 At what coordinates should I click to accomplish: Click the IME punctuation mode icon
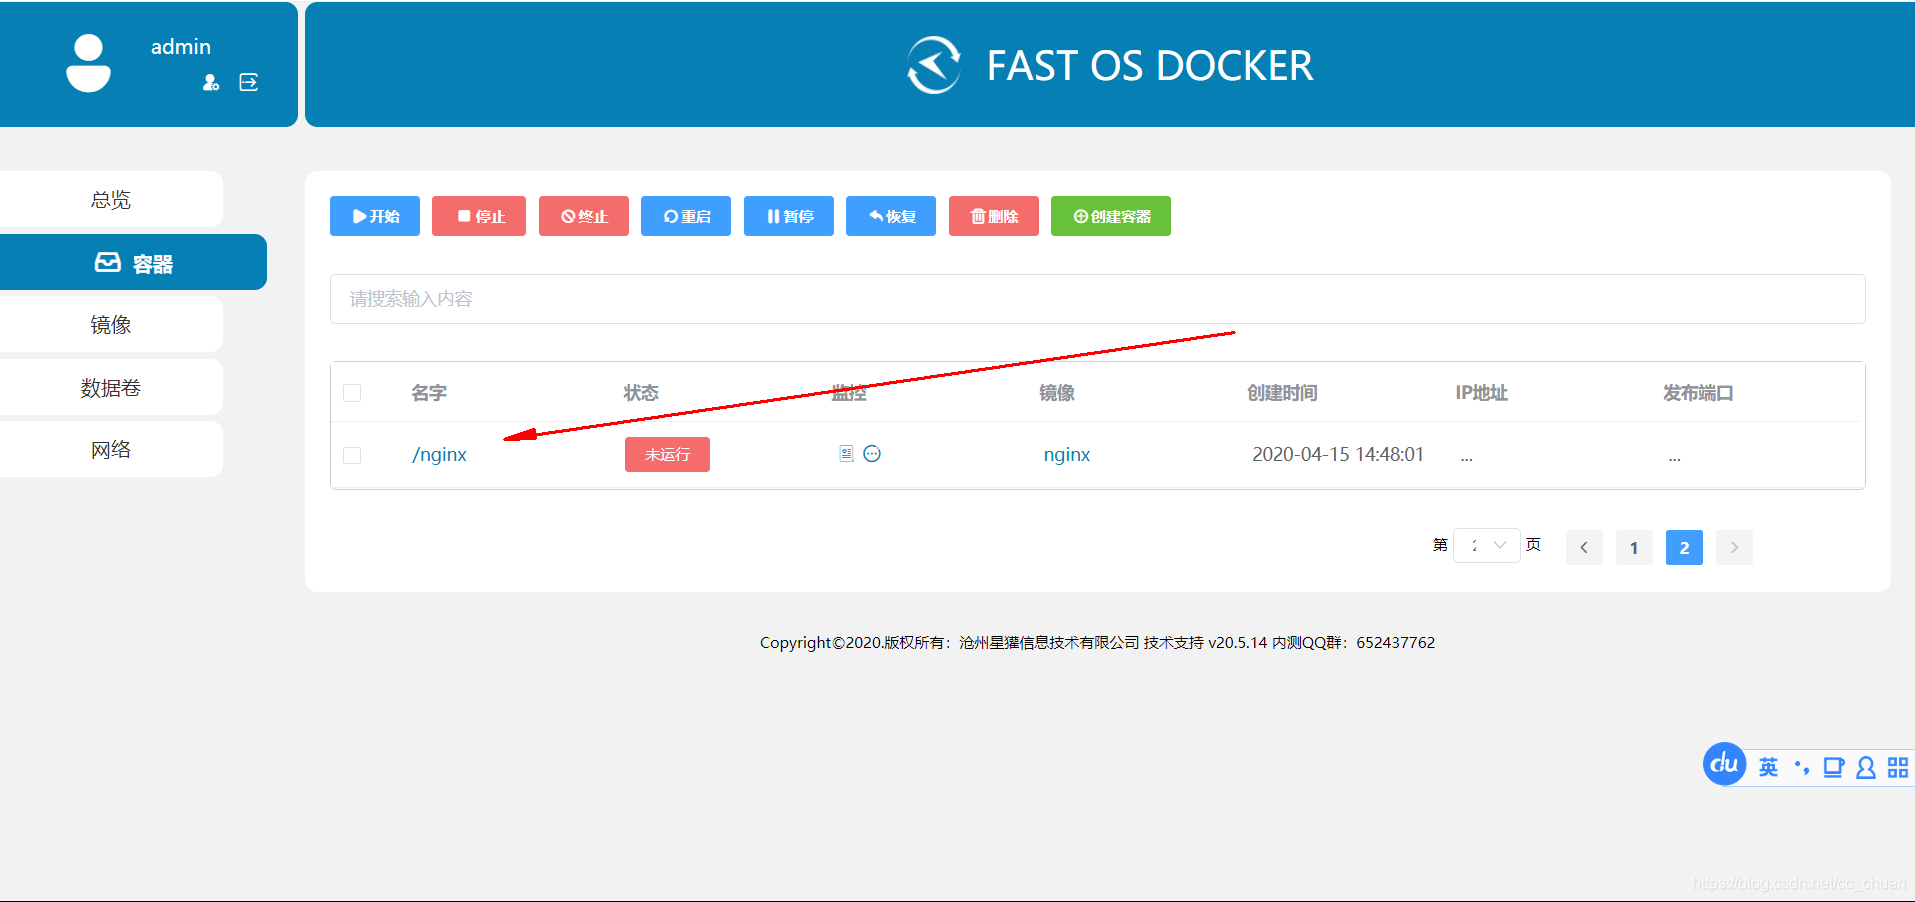point(1801,767)
